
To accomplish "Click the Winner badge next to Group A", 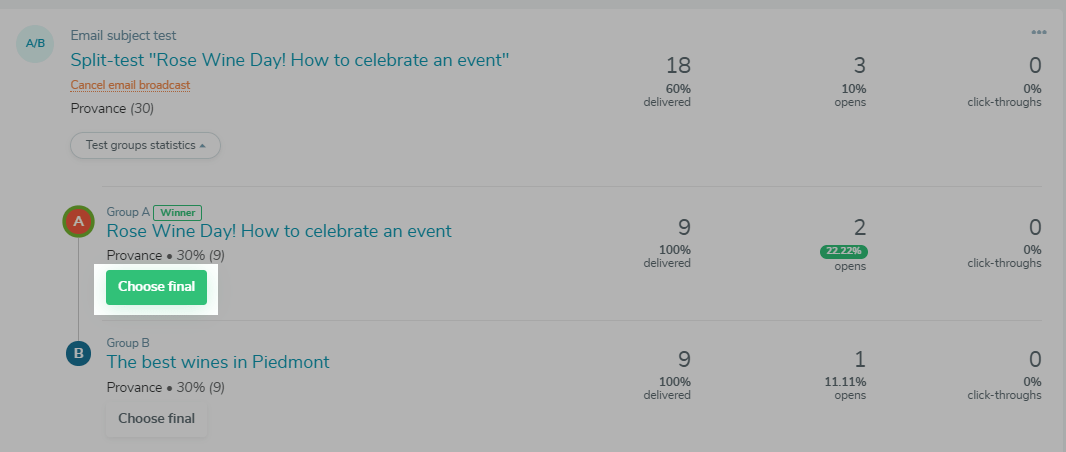I will 178,212.
